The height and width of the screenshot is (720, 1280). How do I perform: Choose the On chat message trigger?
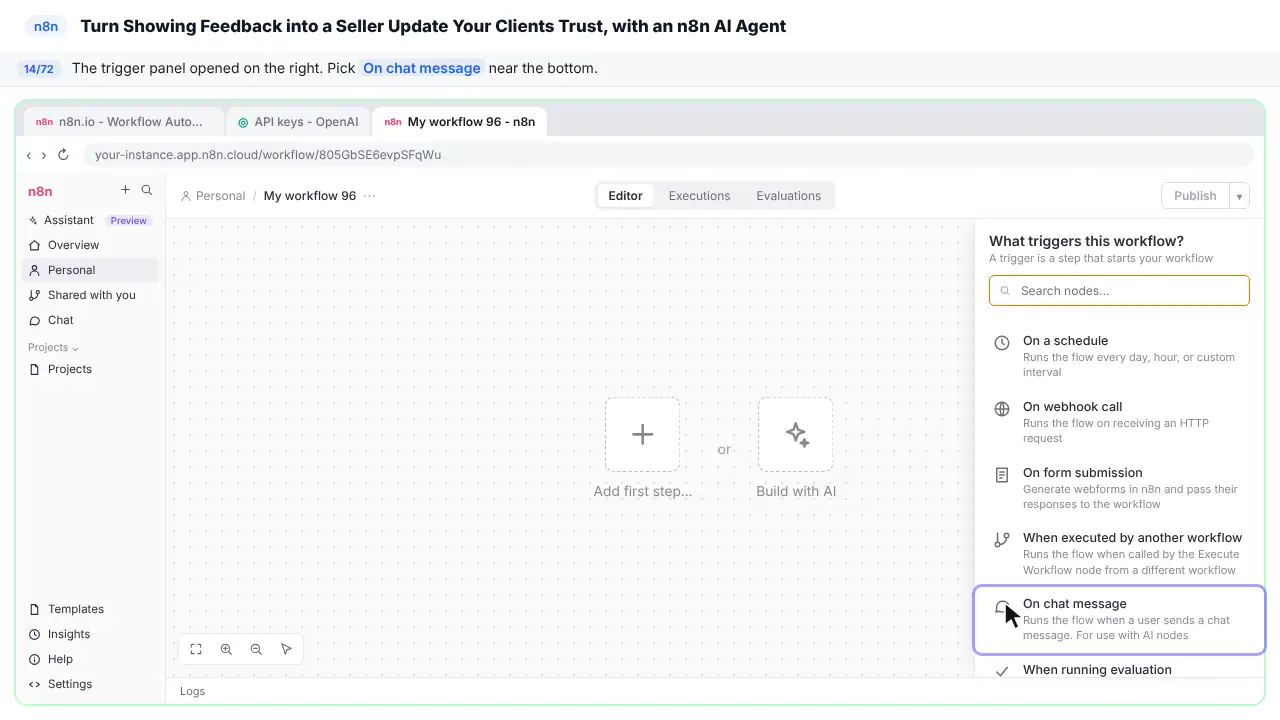pos(1119,619)
